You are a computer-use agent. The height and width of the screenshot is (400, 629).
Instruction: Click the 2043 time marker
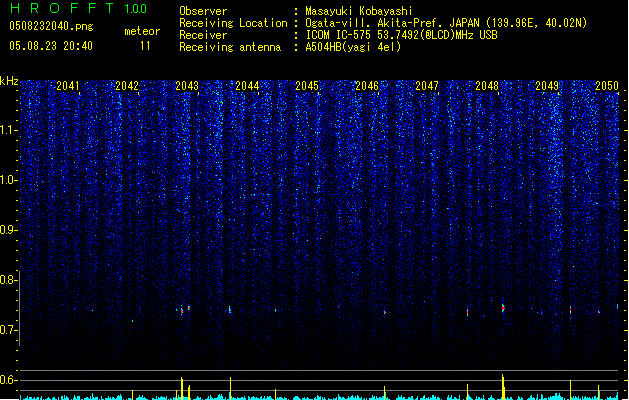click(x=187, y=86)
